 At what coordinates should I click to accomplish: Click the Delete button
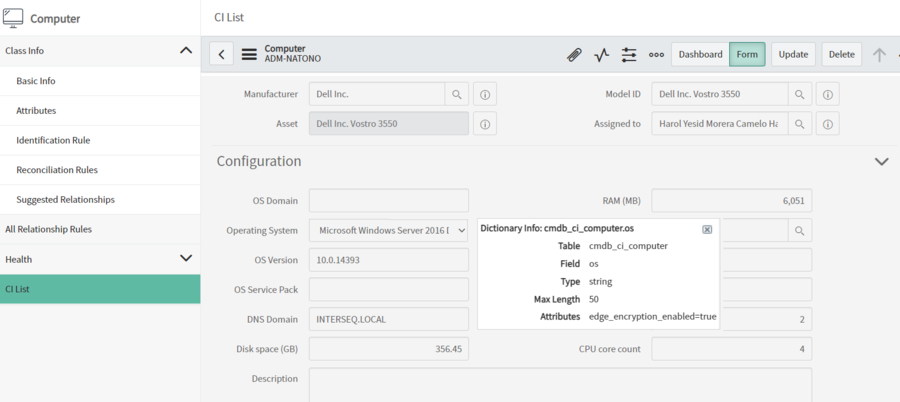coord(841,55)
